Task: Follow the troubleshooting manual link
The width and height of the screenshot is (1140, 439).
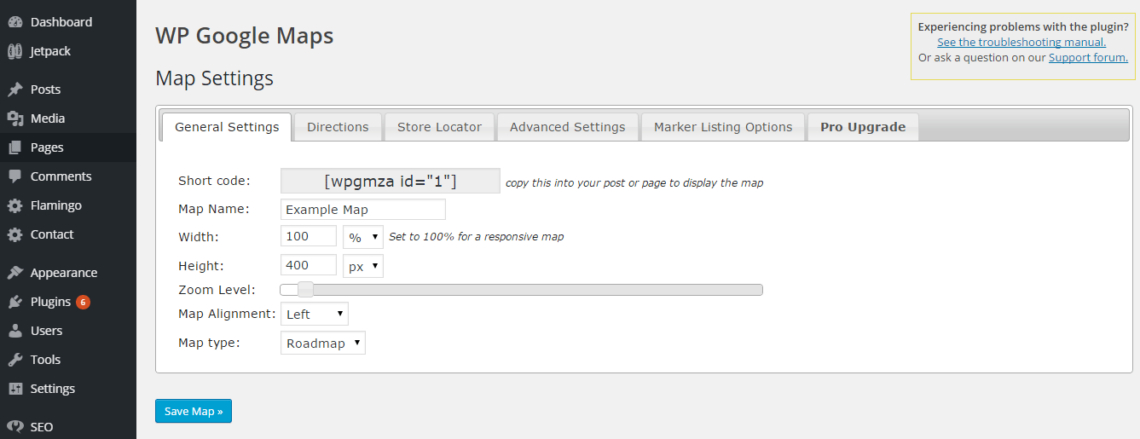Action: [x=1021, y=42]
